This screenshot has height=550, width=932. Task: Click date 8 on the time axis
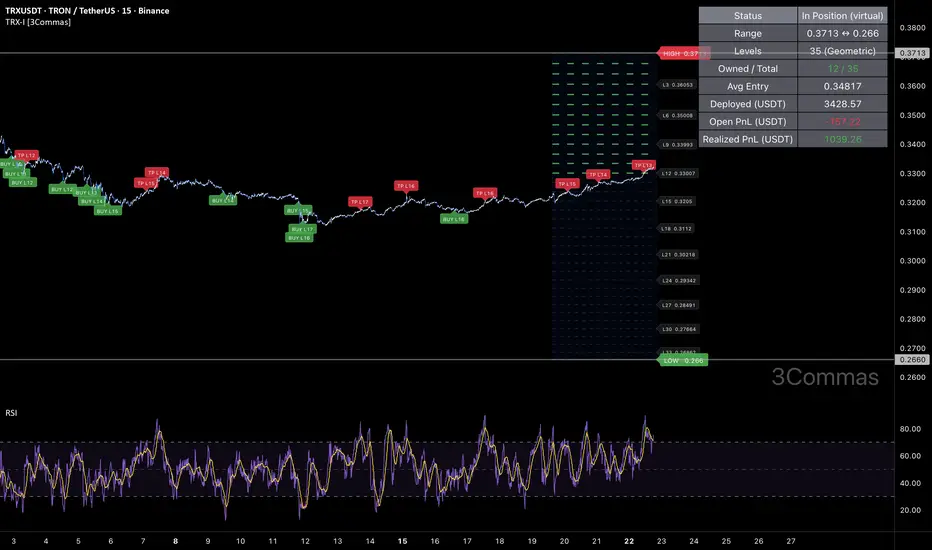pos(175,541)
